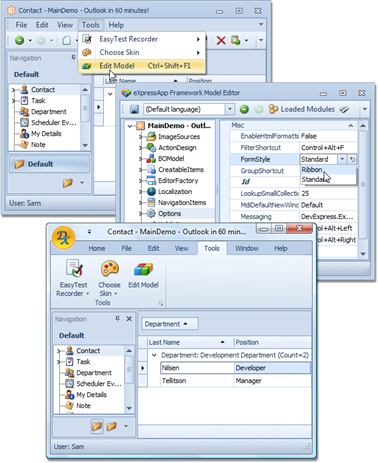The width and height of the screenshot is (378, 463).
Task: Open Help menu in top Contact window
Action: tap(116, 25)
